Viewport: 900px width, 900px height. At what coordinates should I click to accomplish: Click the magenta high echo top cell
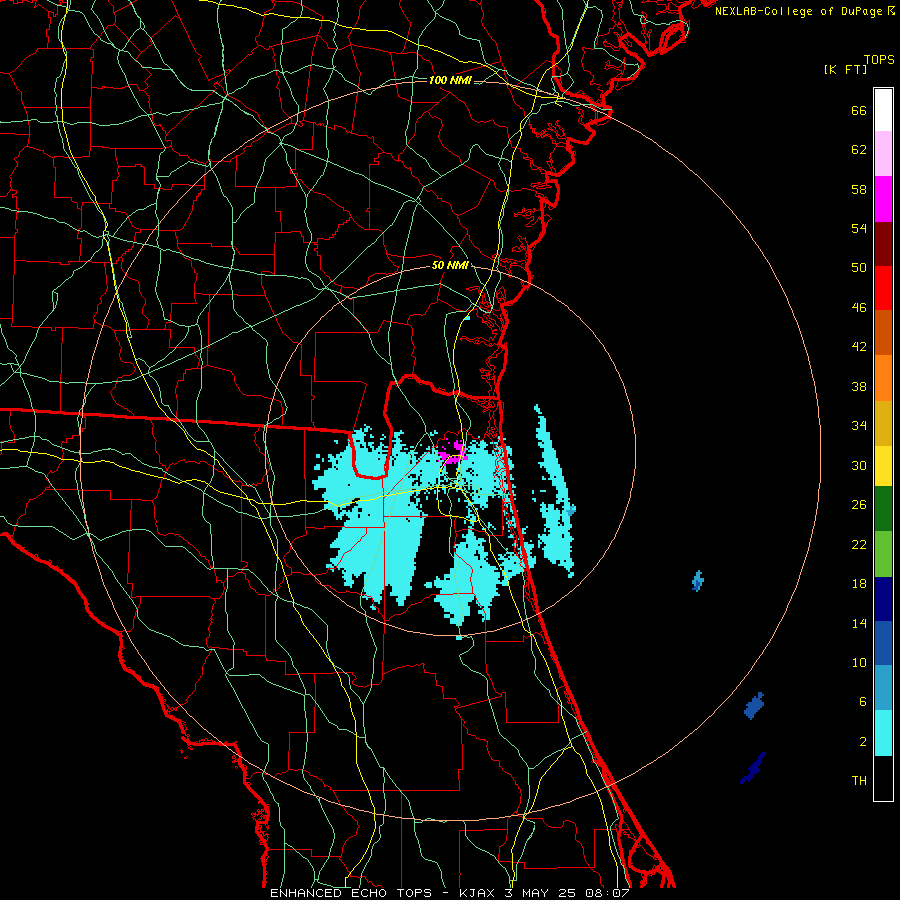453,452
